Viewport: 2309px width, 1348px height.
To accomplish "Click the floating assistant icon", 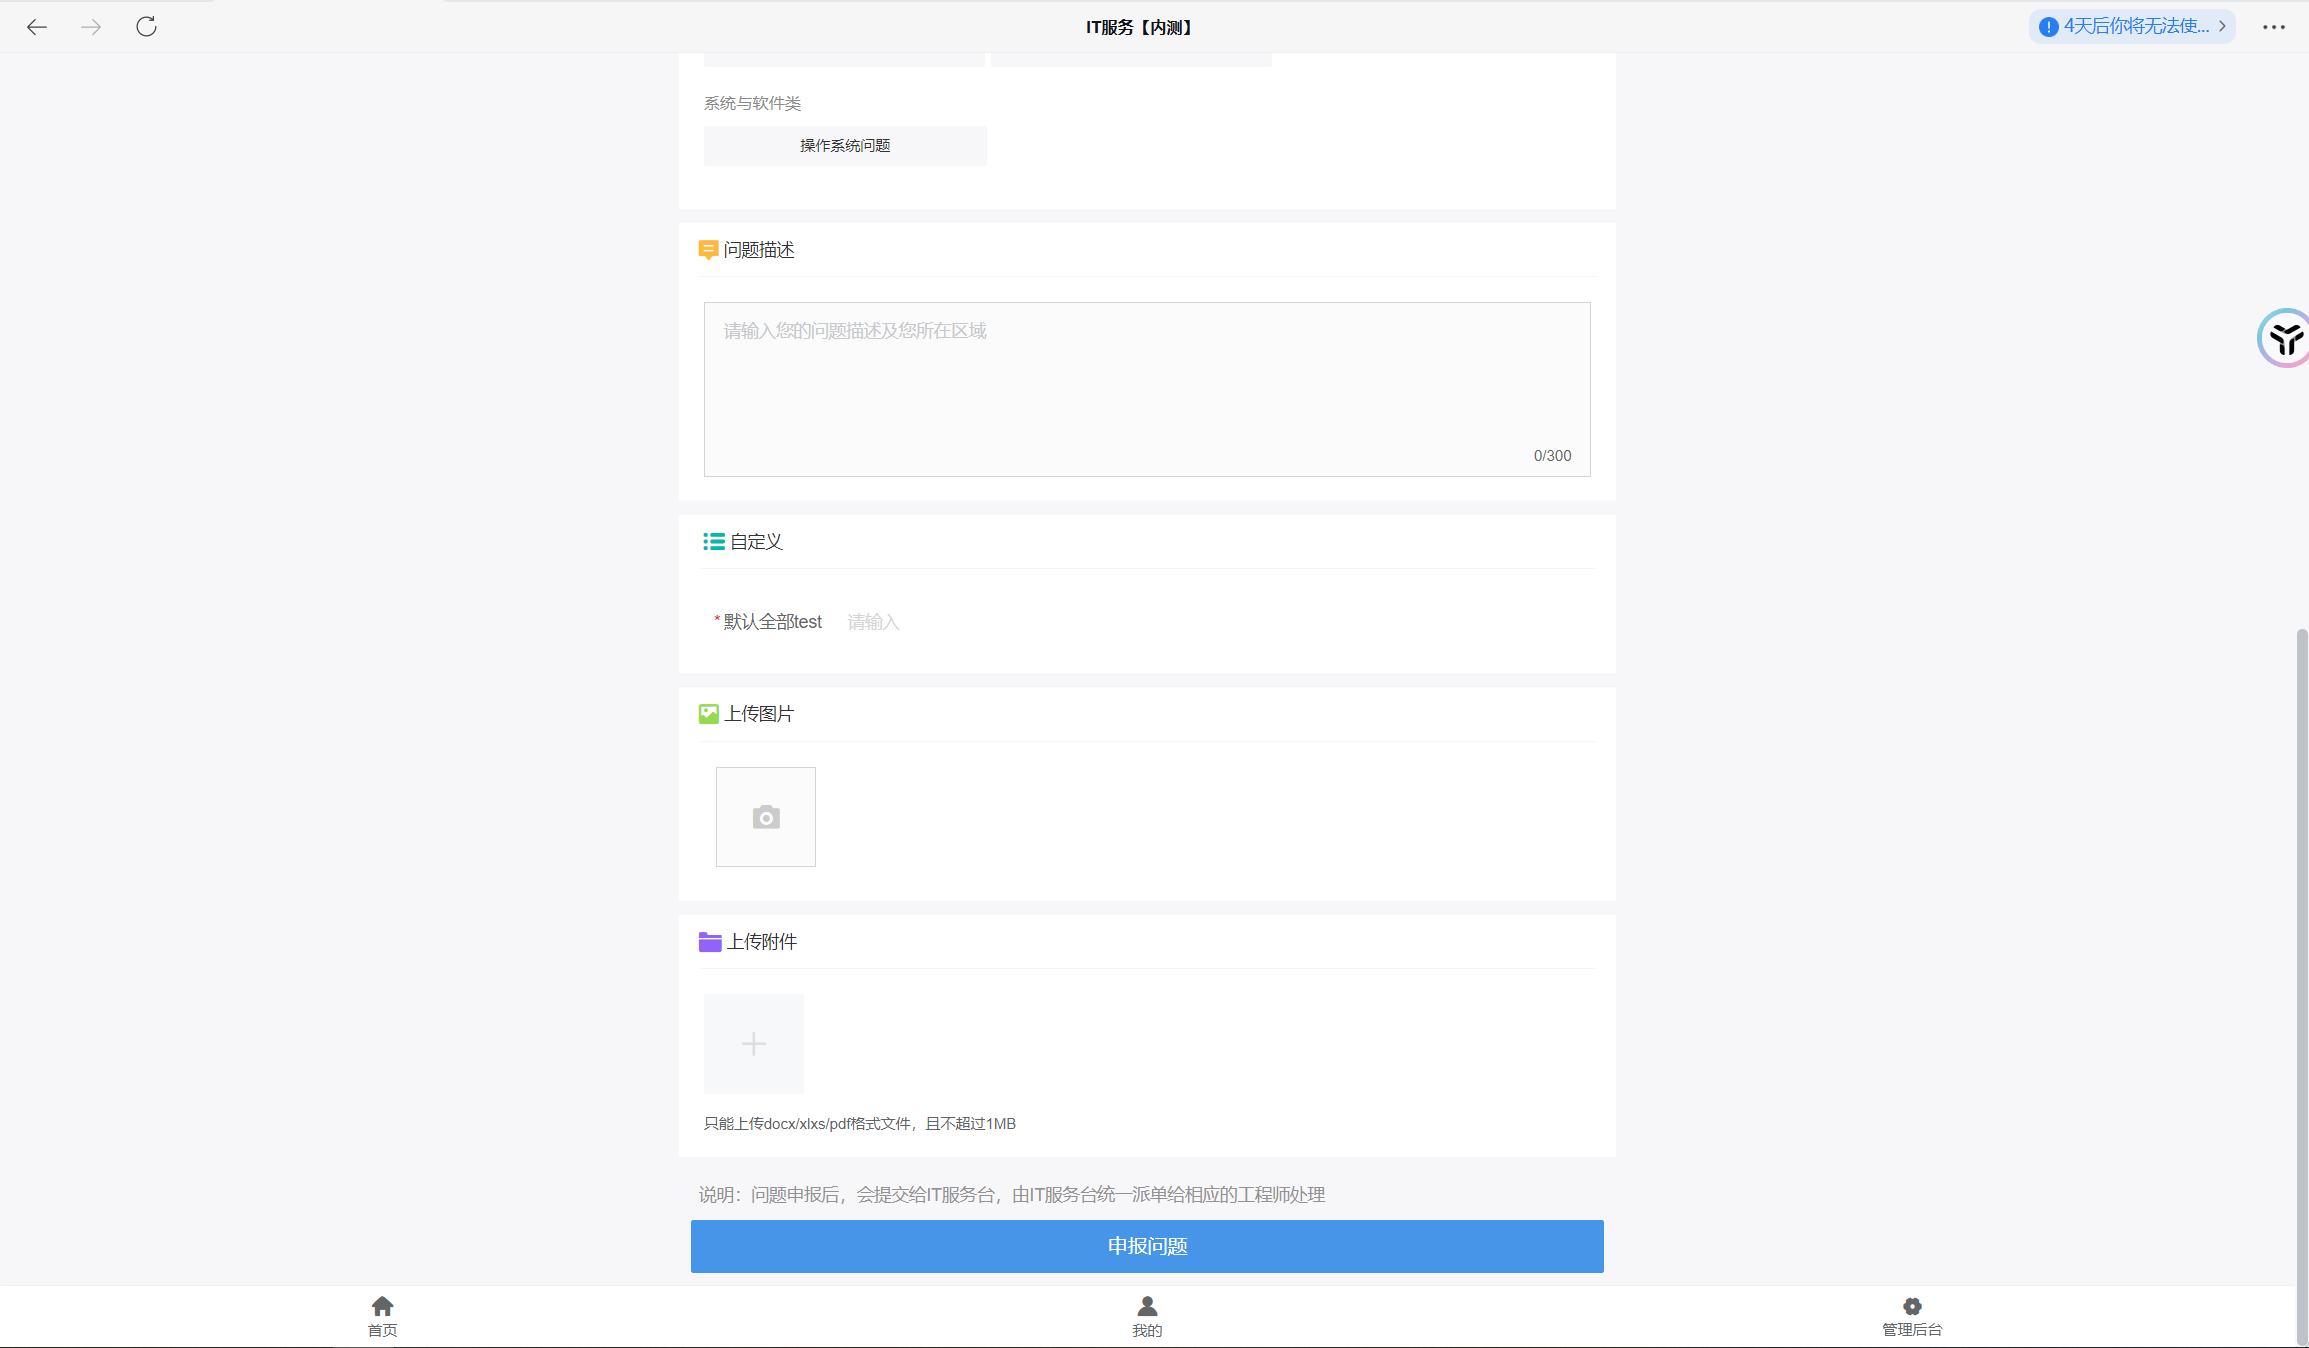I will pos(2284,339).
